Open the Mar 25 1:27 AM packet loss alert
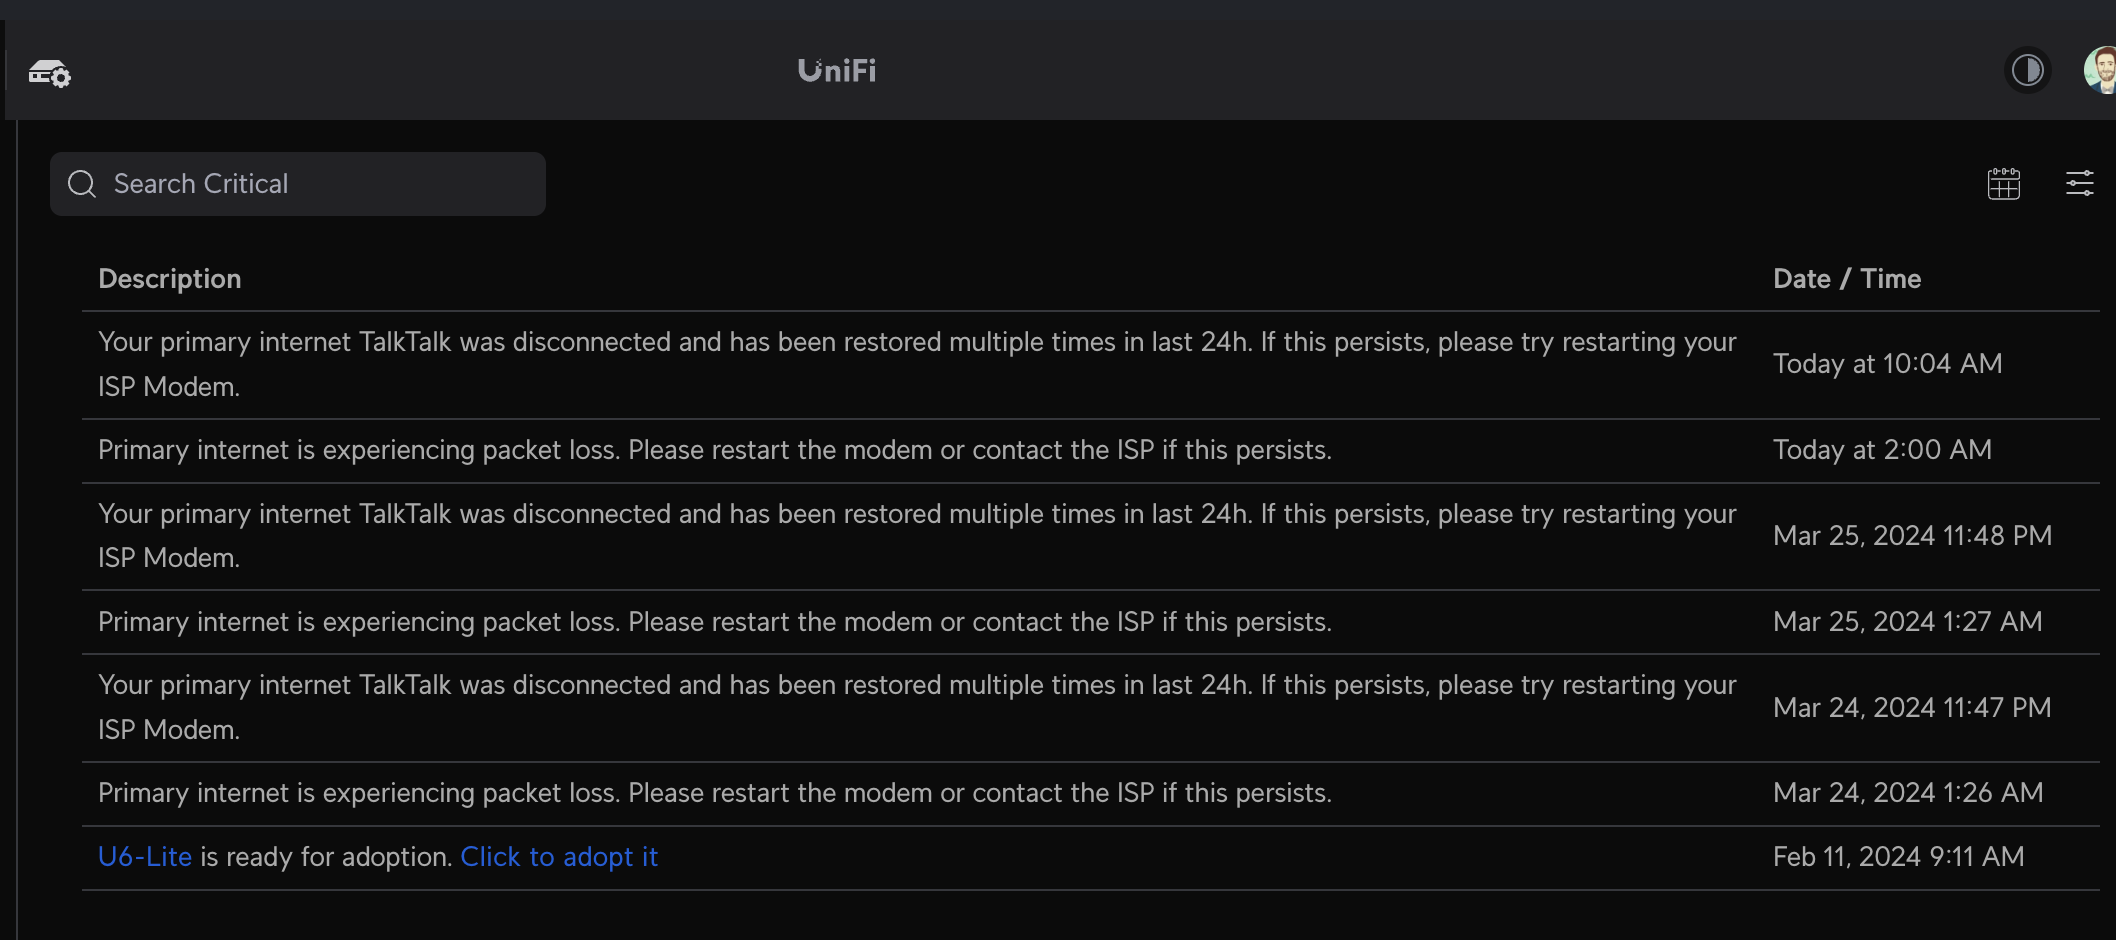Viewport: 2116px width, 940px height. pyautogui.click(x=715, y=622)
